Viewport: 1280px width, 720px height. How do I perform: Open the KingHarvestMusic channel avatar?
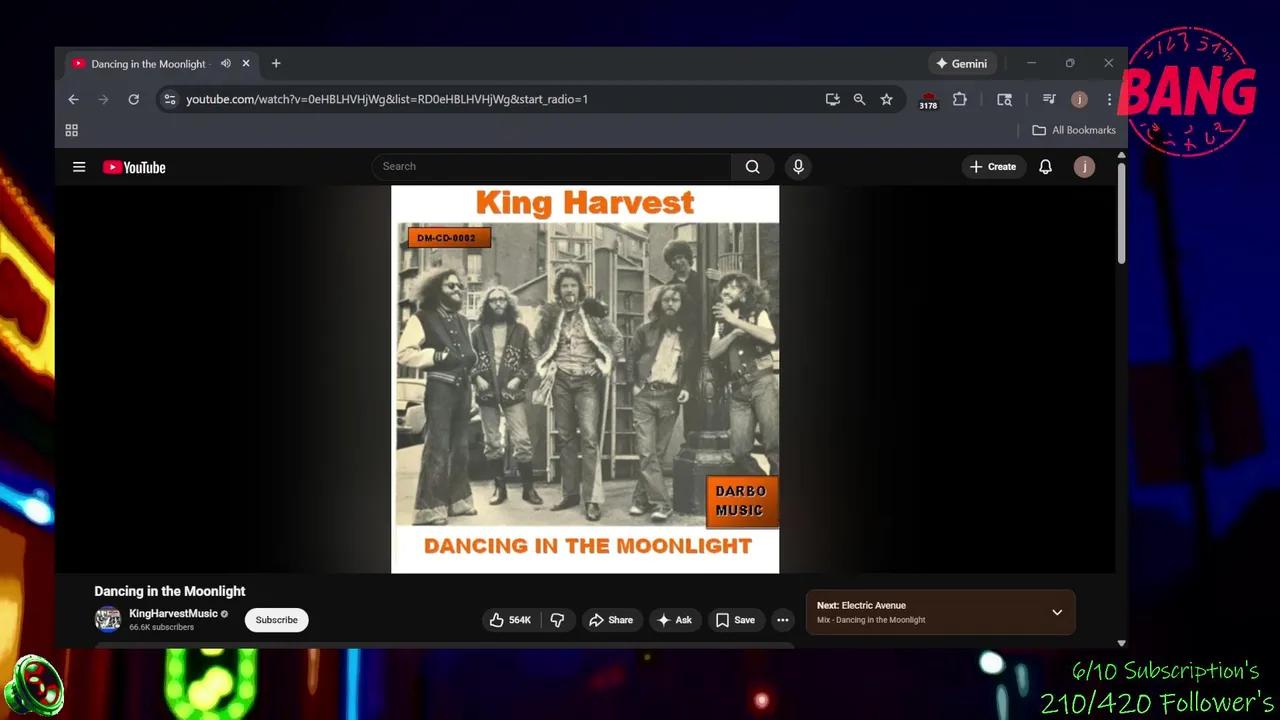(107, 620)
